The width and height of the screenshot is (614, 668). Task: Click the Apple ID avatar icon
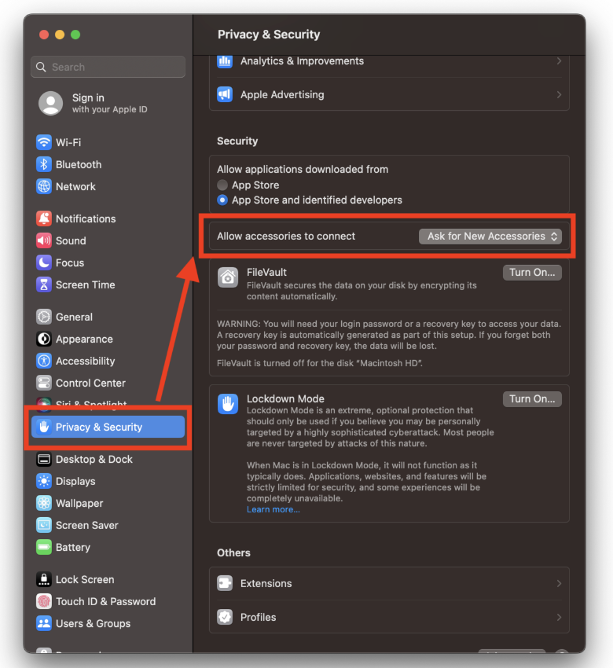pos(51,103)
